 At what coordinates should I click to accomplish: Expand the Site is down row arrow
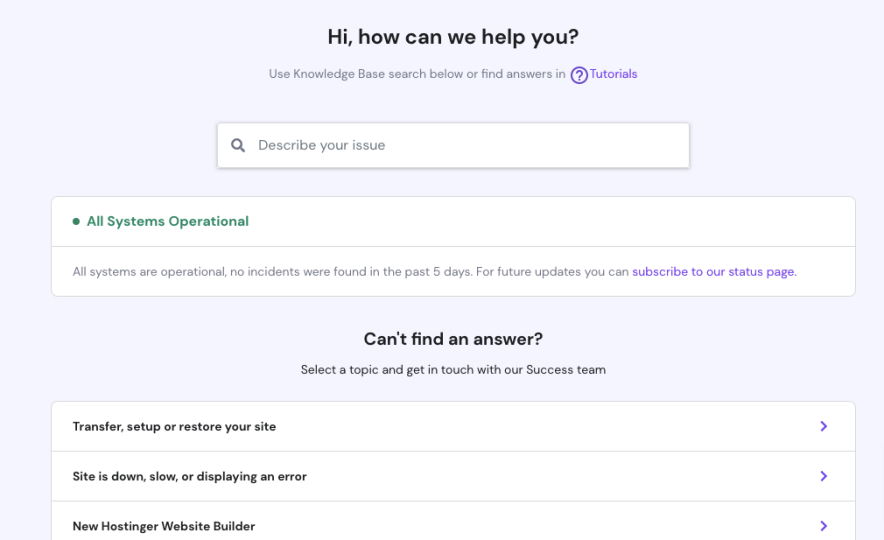[x=823, y=477]
